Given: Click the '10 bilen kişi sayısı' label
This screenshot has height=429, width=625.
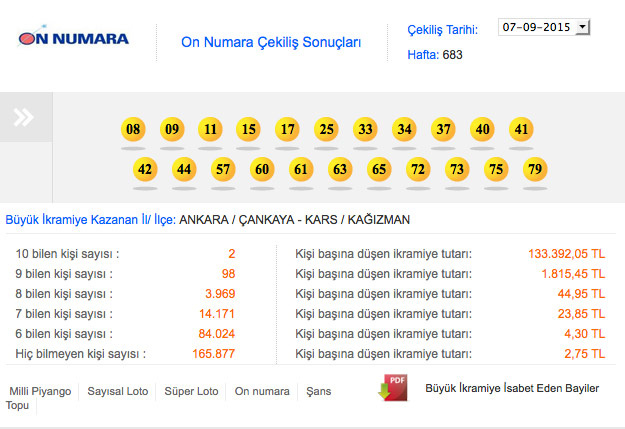Looking at the screenshot, I should point(67,254).
